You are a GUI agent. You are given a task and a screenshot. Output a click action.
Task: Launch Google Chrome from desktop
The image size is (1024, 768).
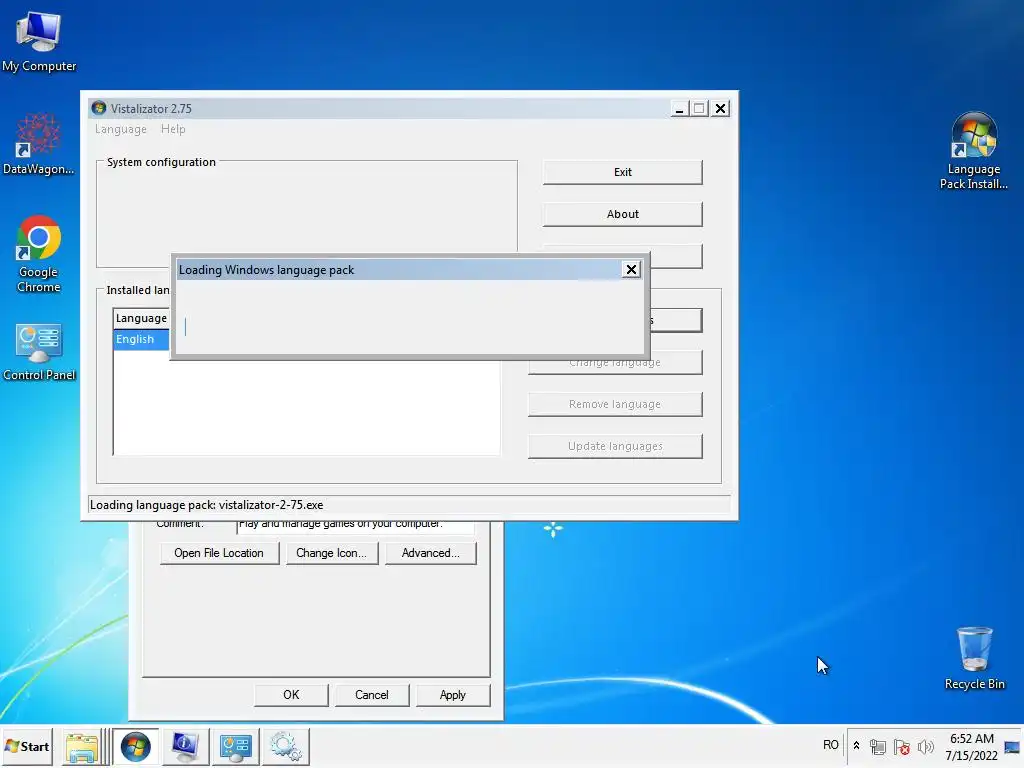coord(39,253)
